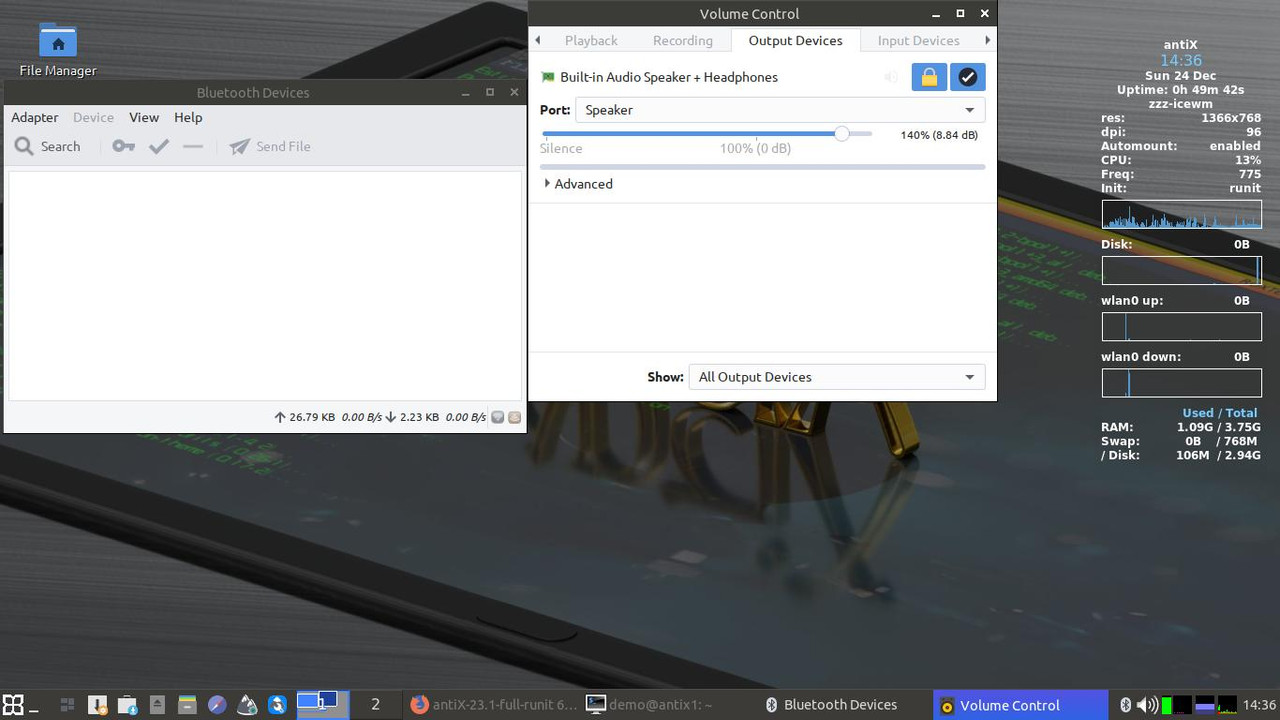This screenshot has width=1280, height=720.
Task: Lock channels together with the padlock toggle
Action: [x=928, y=76]
